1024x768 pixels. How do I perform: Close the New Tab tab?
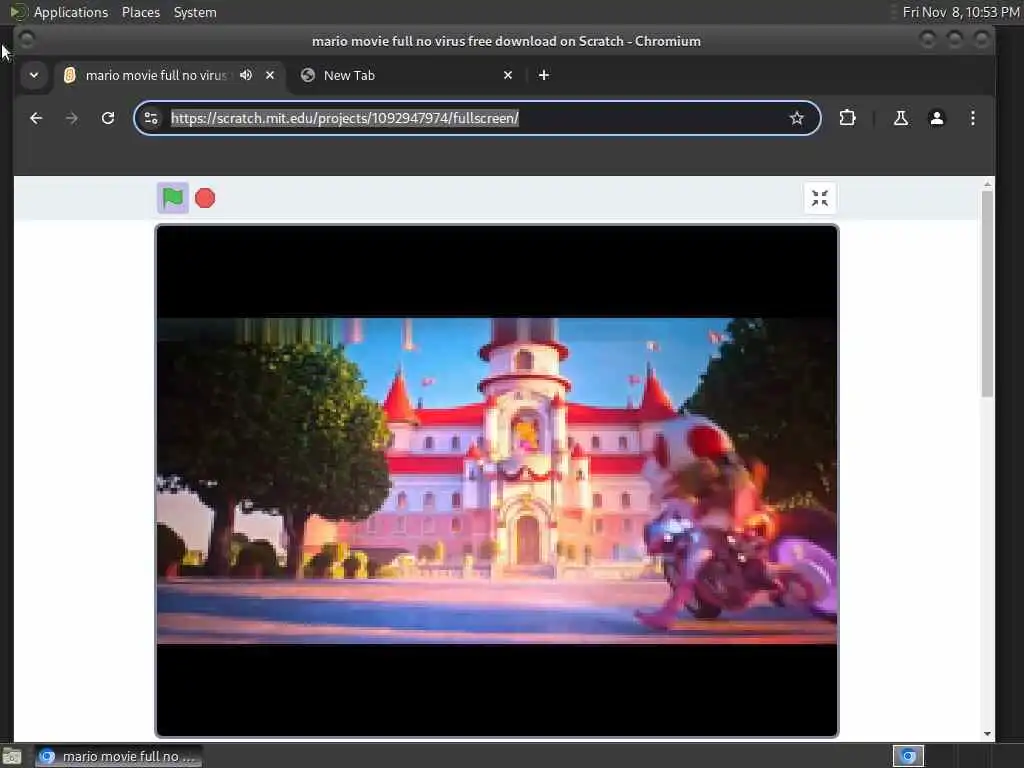pos(508,75)
